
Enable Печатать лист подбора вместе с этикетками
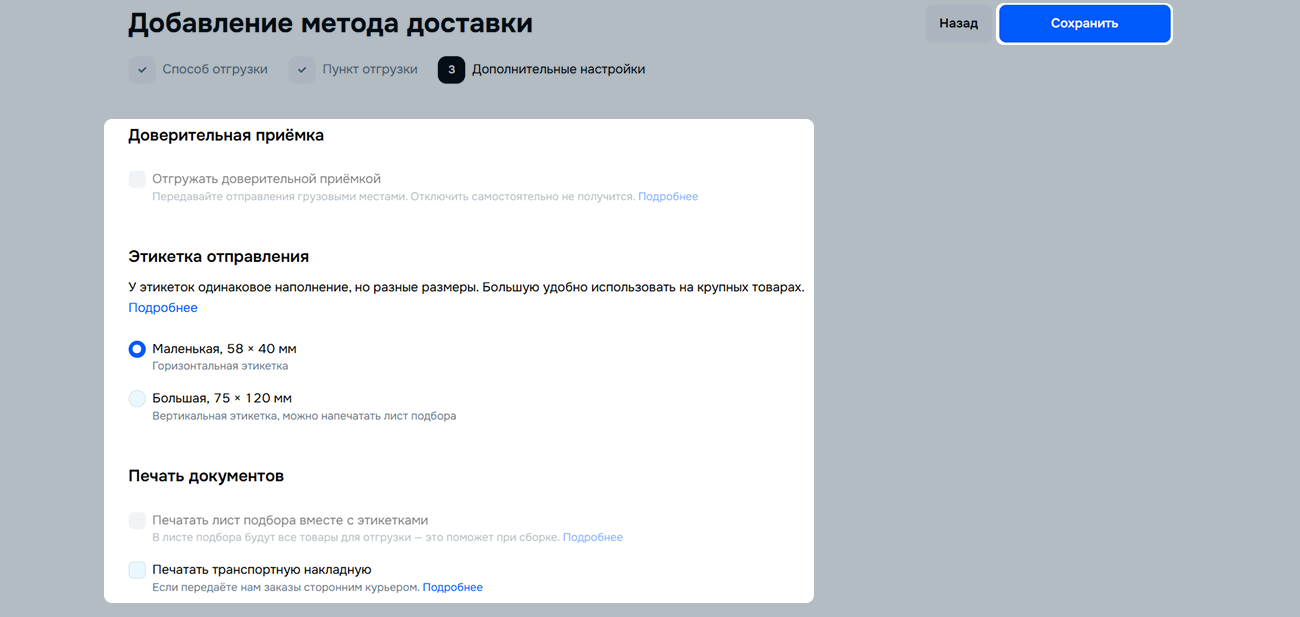(x=138, y=520)
